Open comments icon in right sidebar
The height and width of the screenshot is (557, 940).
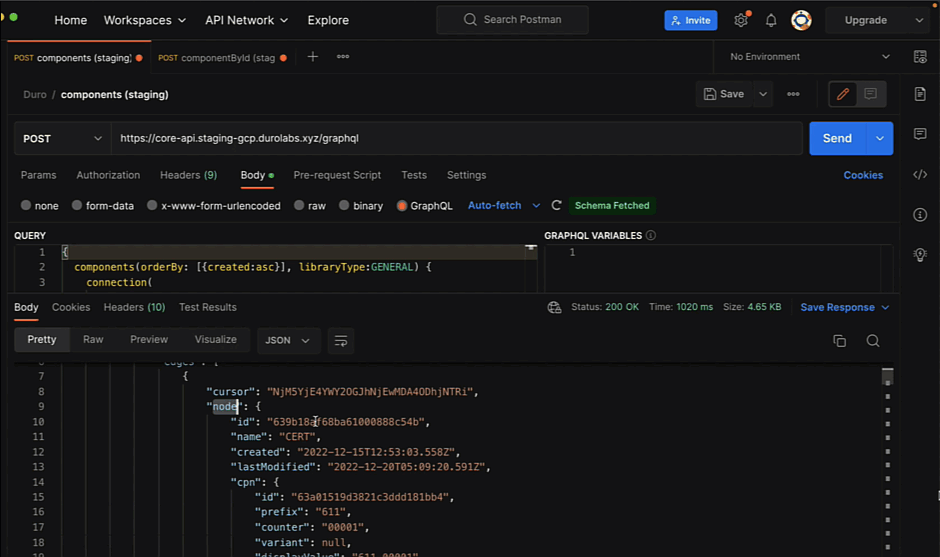tap(920, 134)
